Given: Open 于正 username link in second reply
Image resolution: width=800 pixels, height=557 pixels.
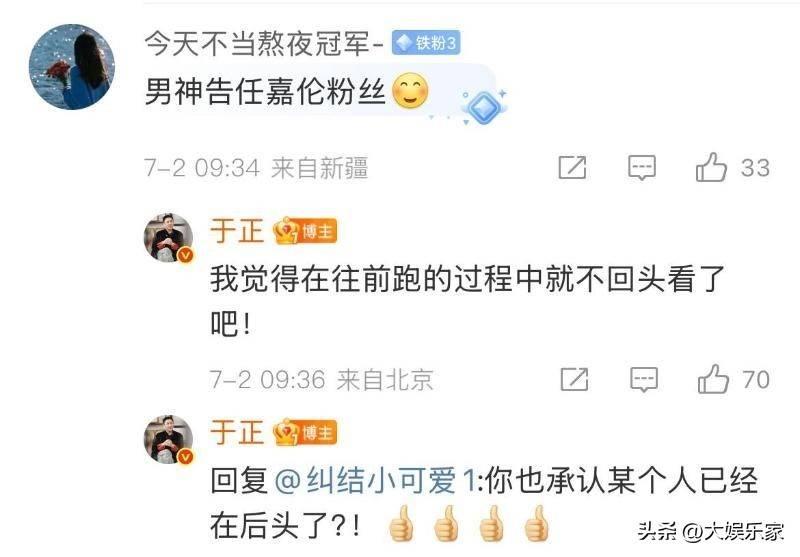Looking at the screenshot, I should tap(237, 433).
